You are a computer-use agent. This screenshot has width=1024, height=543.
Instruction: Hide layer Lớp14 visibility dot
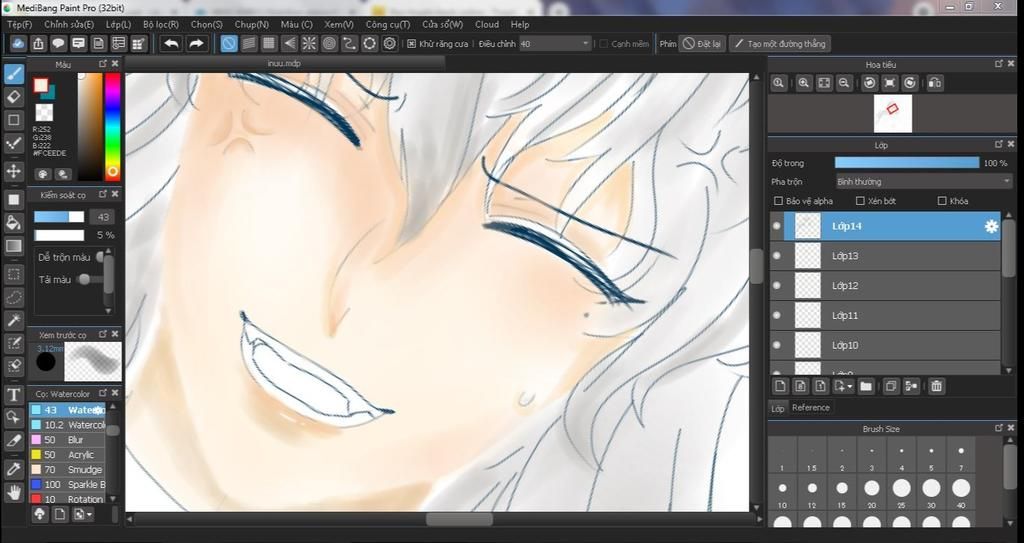776,226
